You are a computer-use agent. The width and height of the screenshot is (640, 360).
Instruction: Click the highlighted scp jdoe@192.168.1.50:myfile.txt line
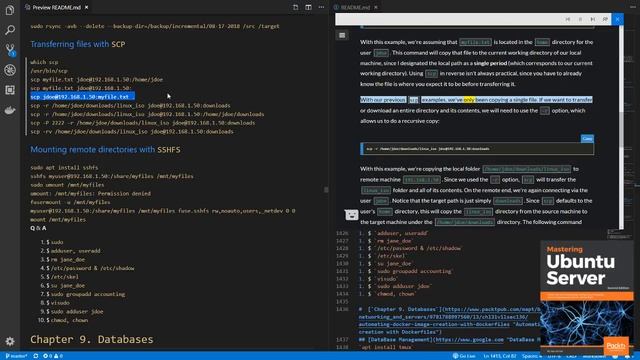82,97
